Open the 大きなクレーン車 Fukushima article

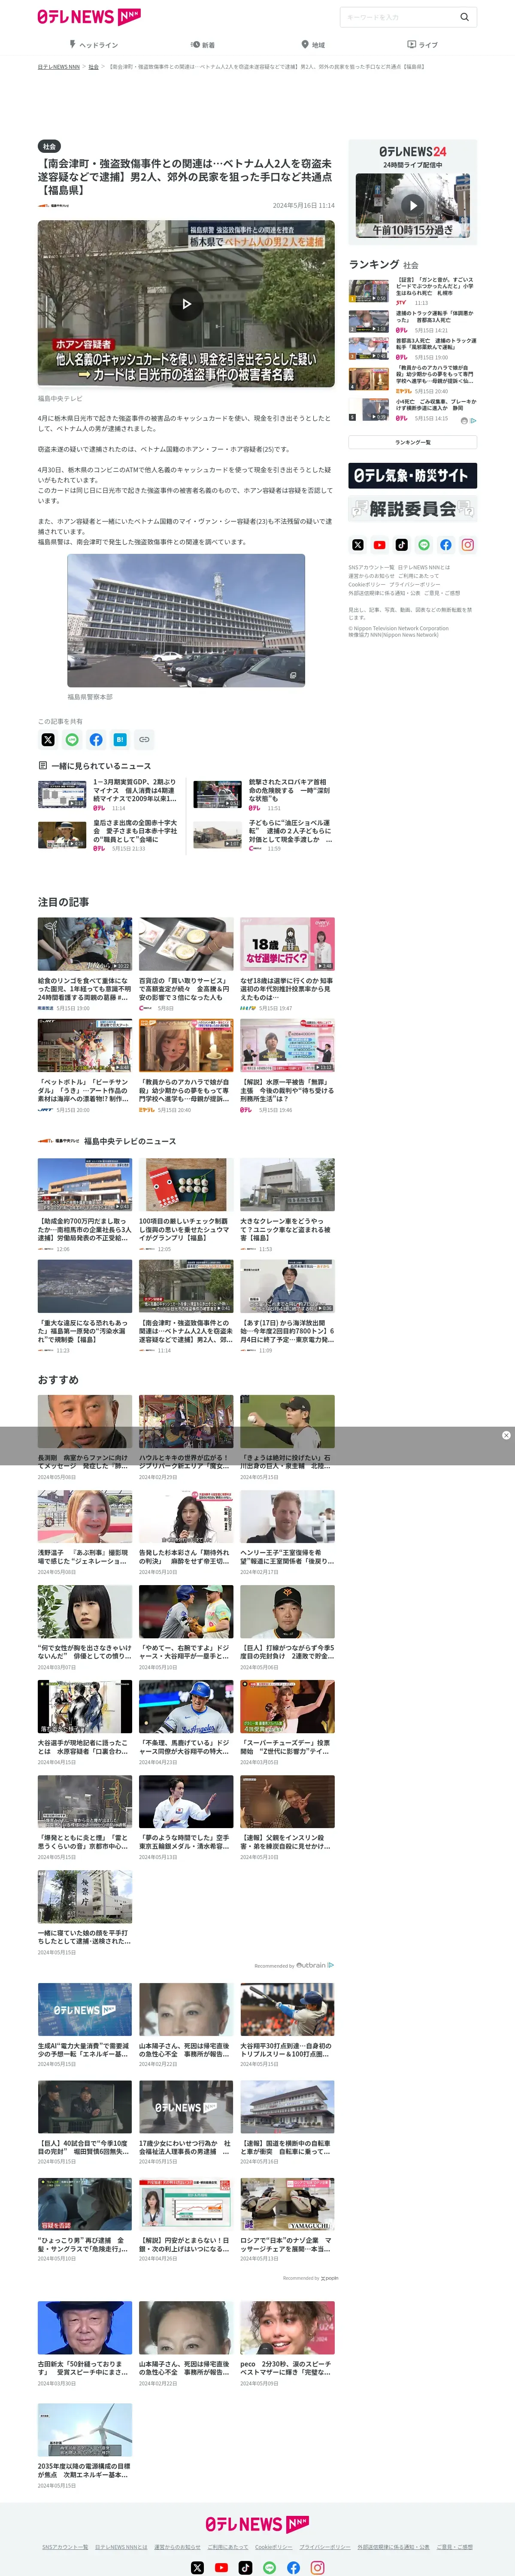(287, 1205)
